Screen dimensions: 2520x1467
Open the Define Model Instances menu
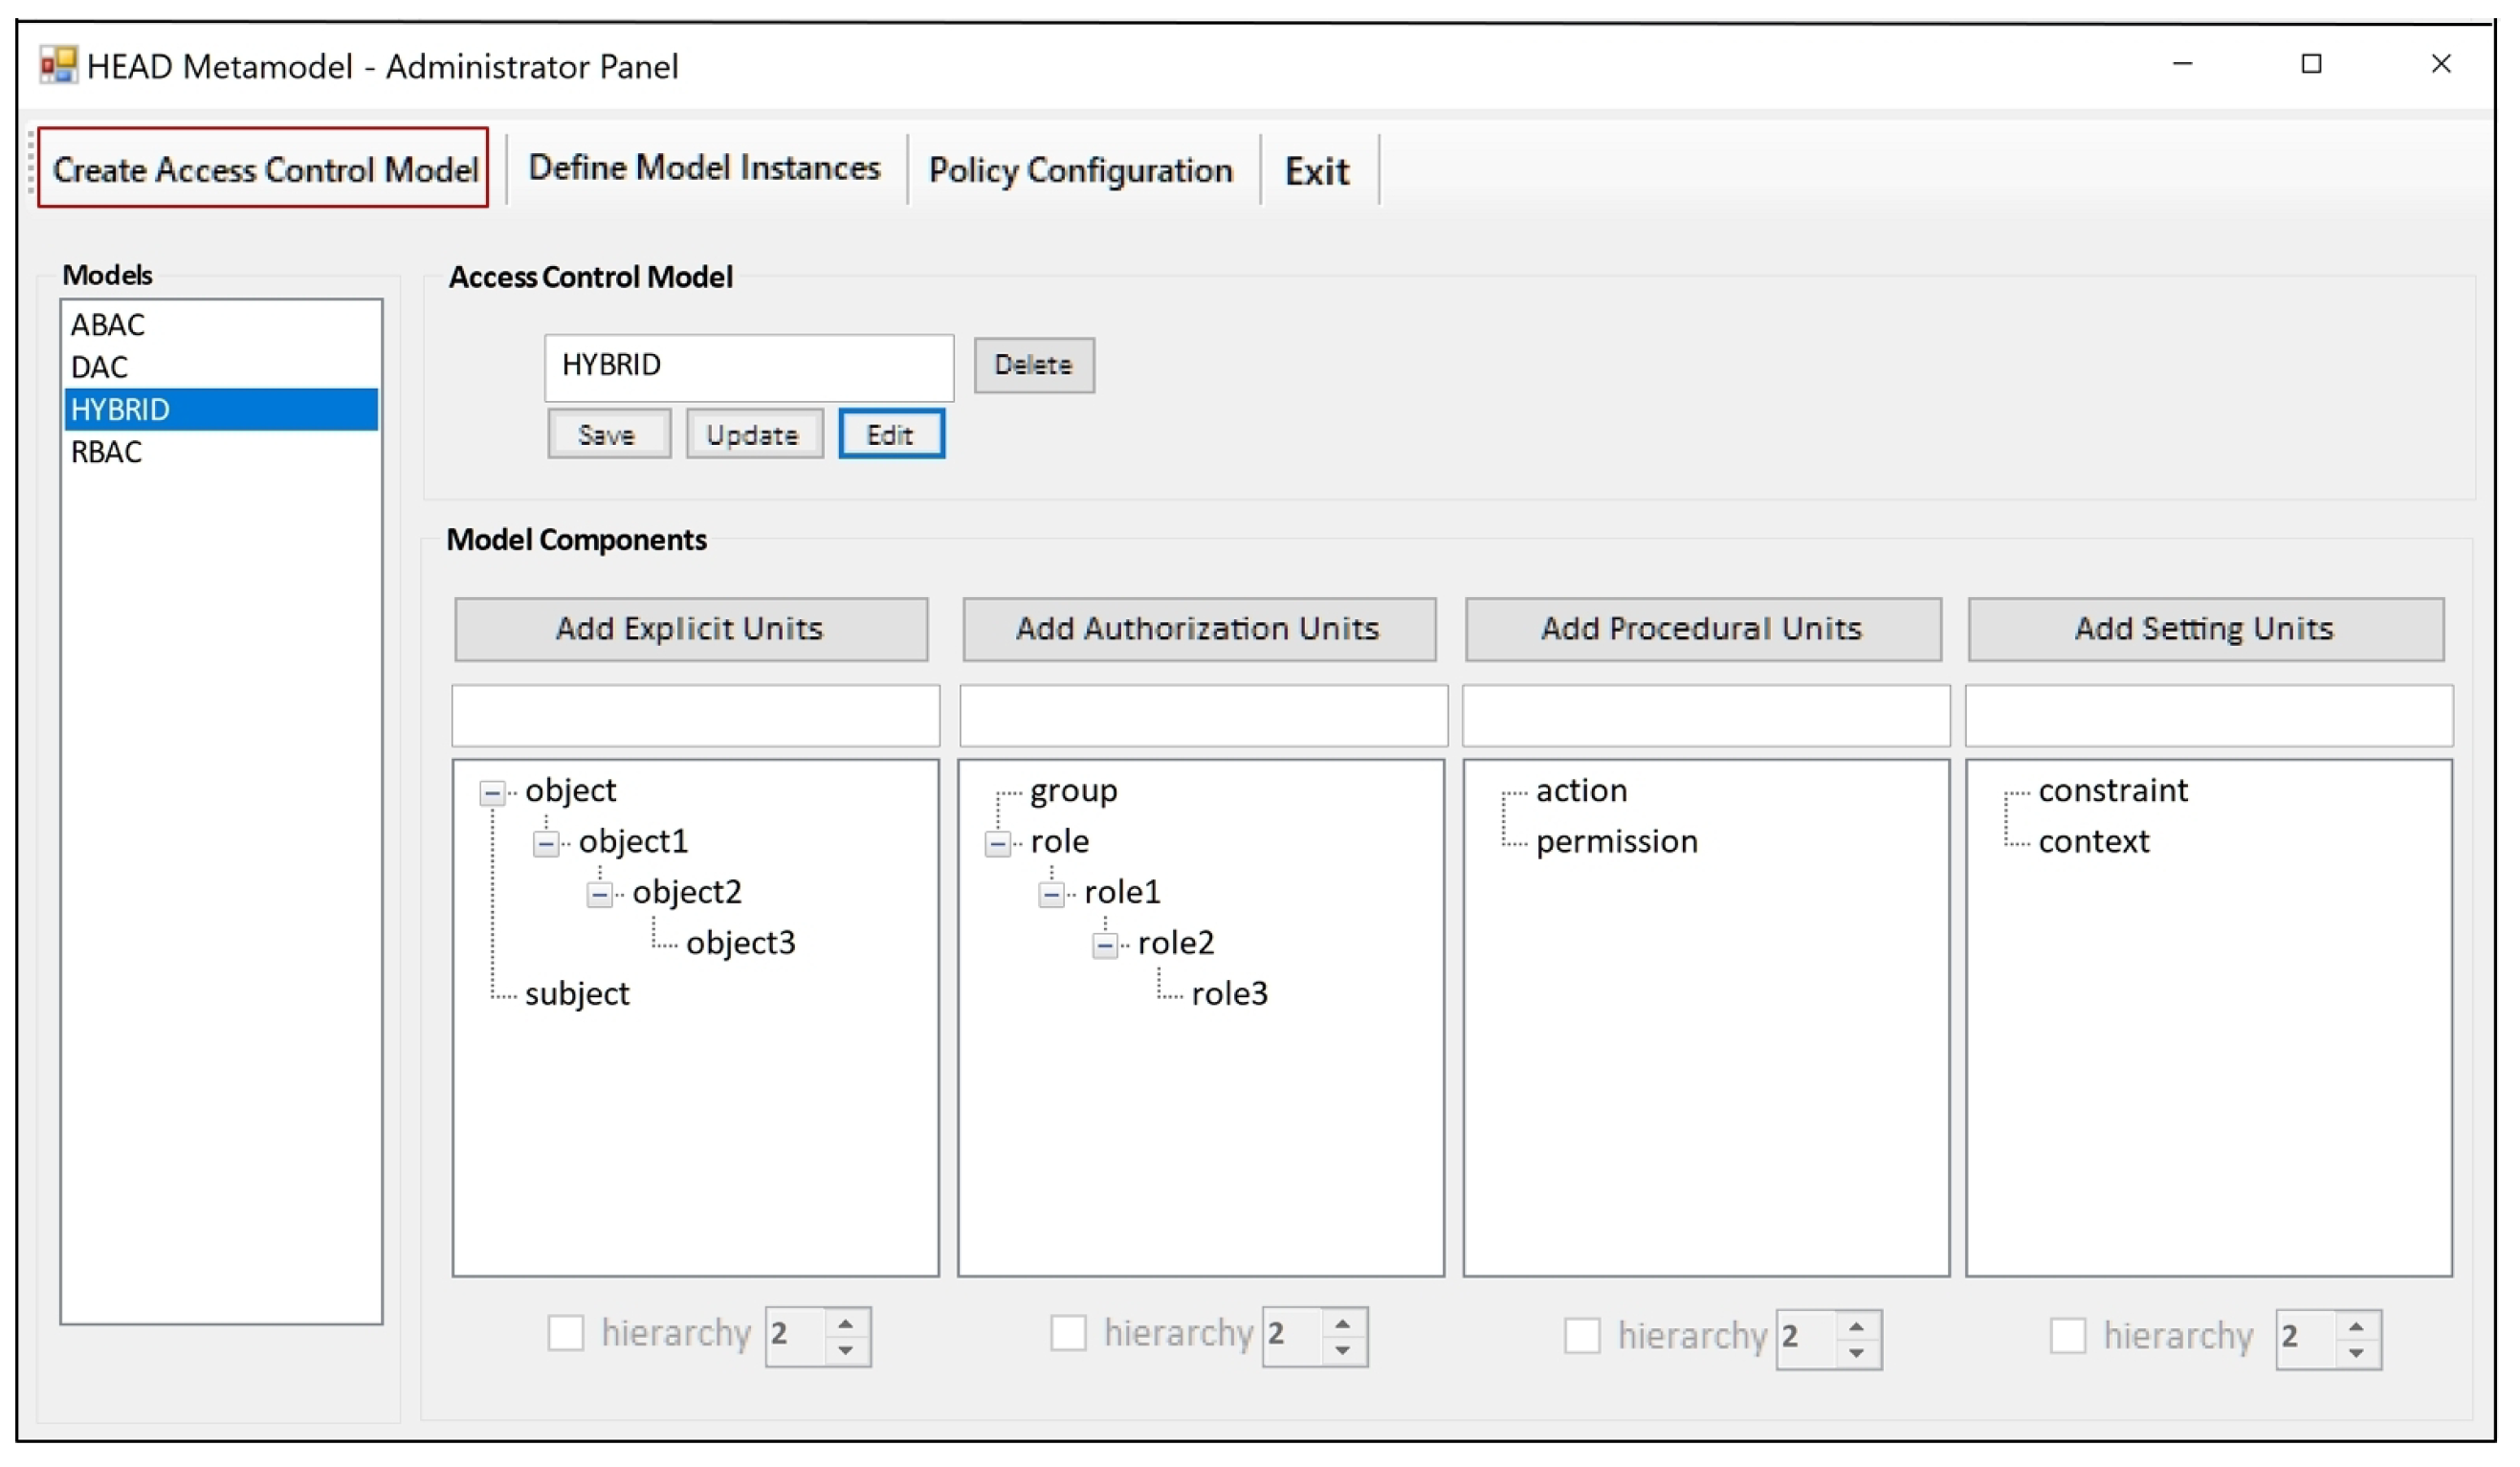tap(704, 168)
